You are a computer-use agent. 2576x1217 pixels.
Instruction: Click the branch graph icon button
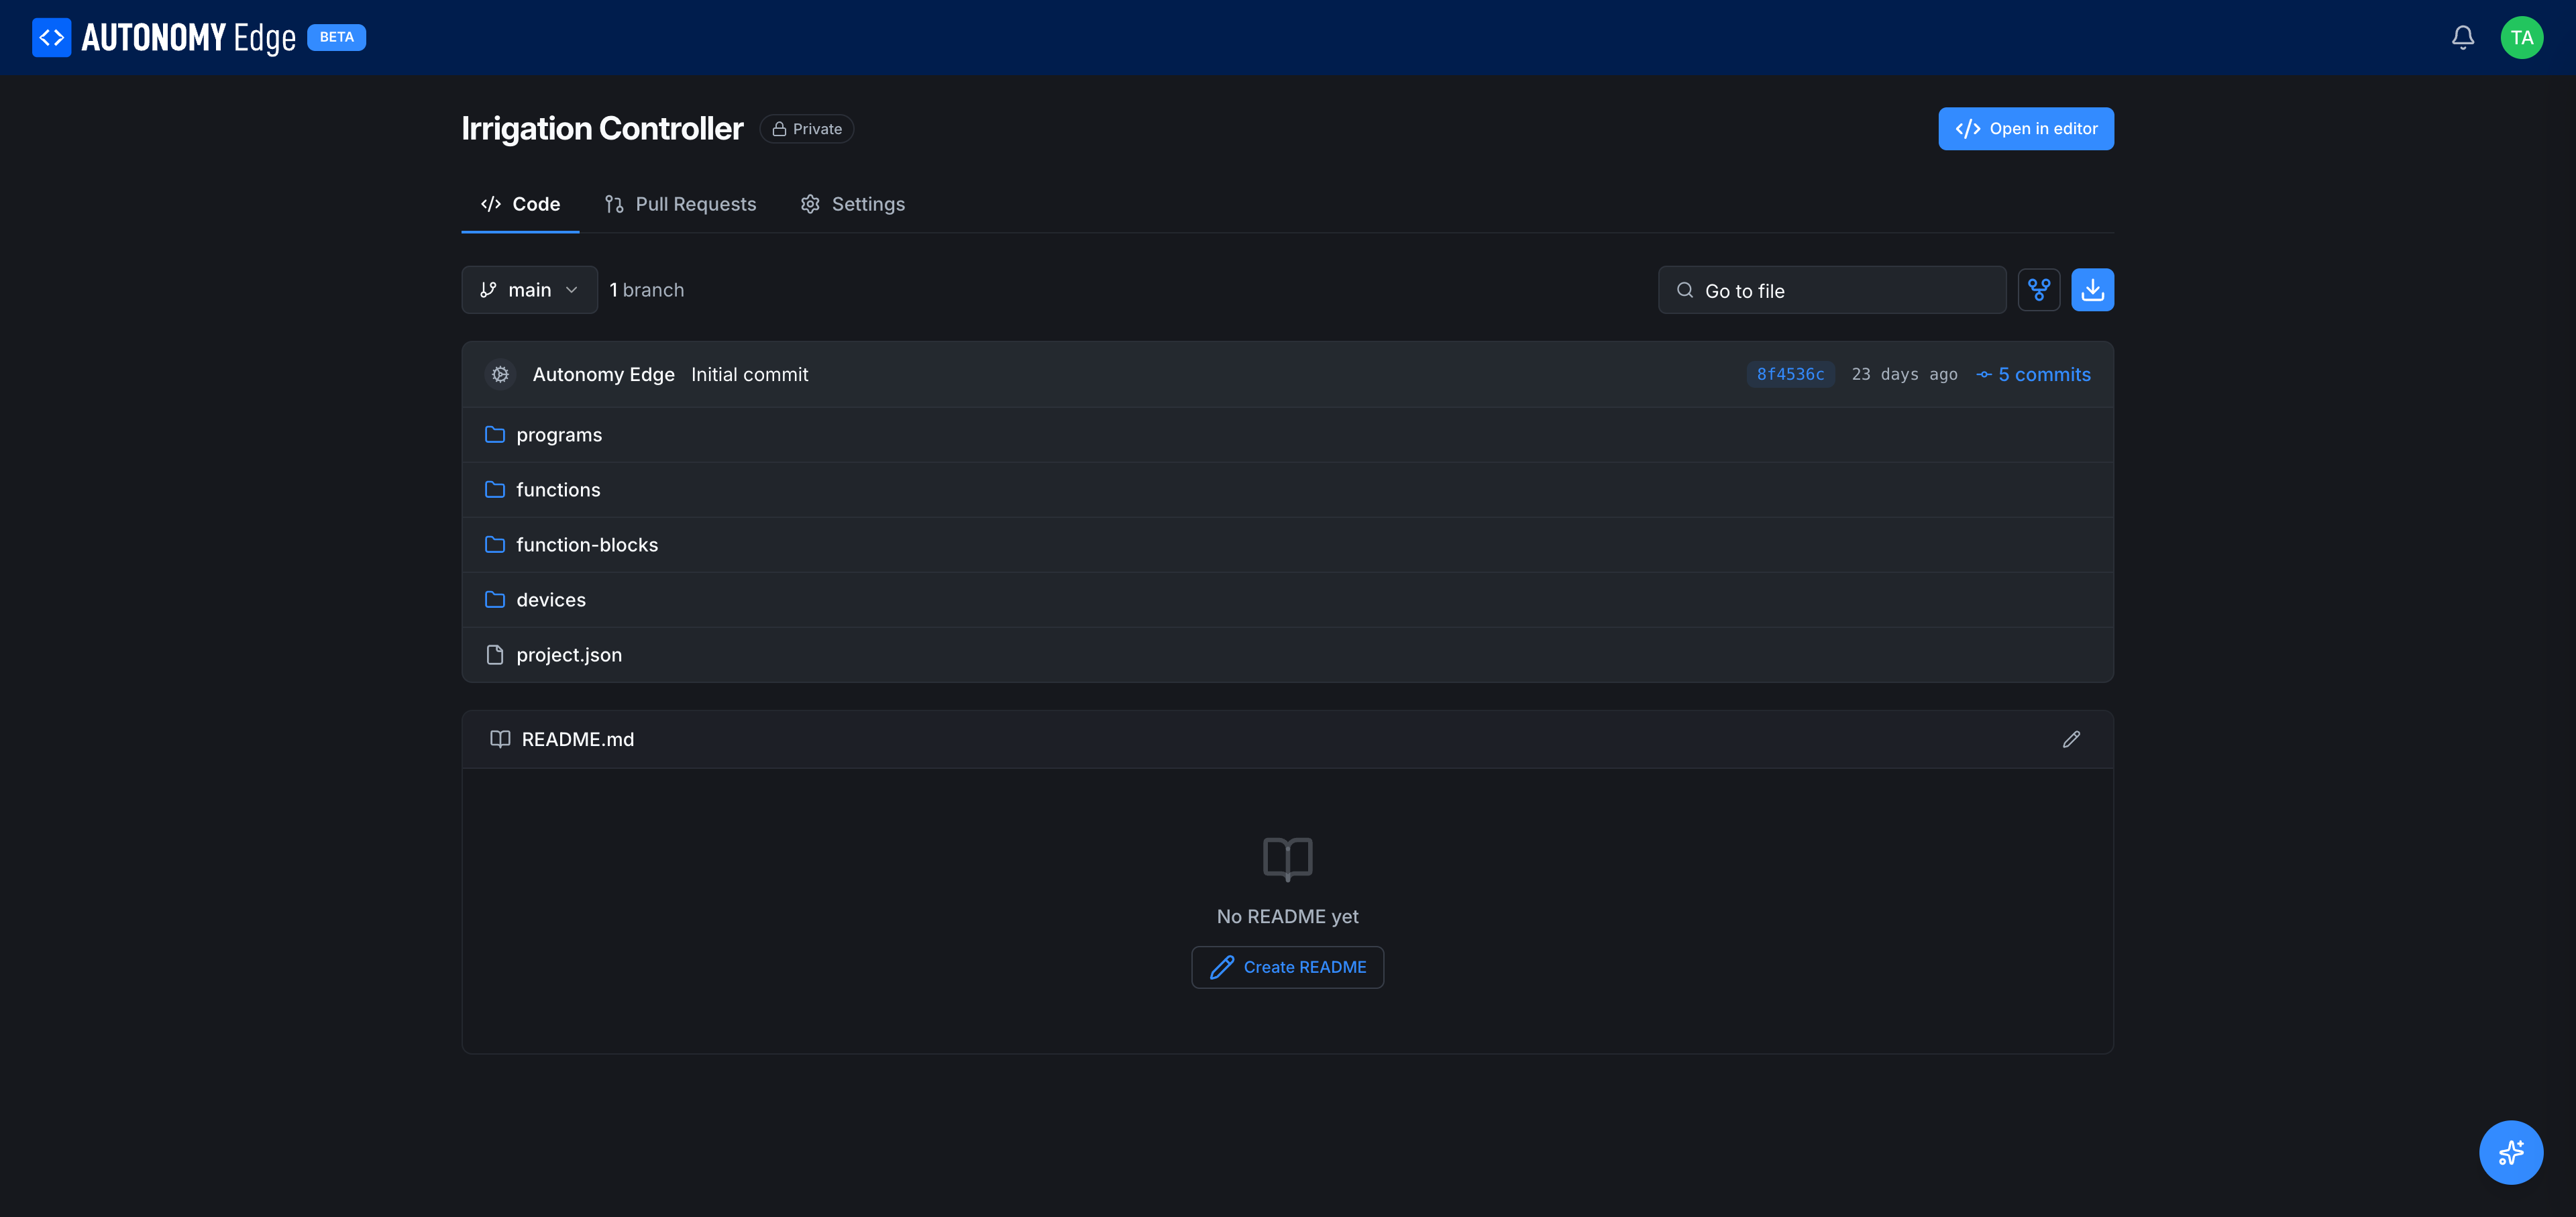click(2038, 290)
